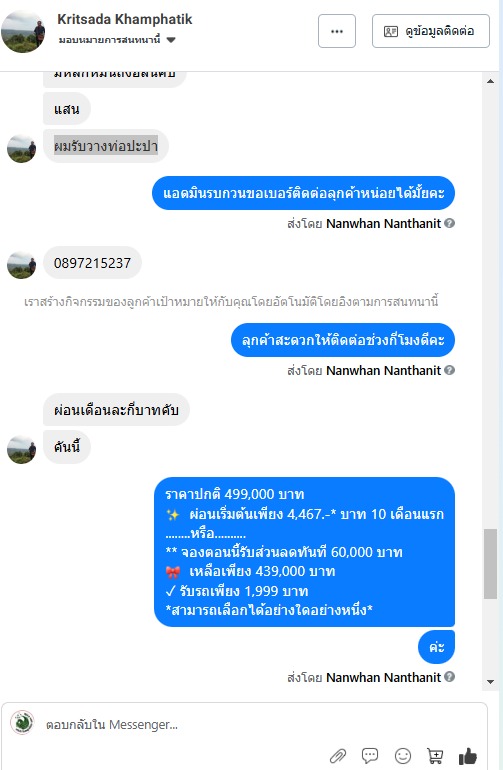The image size is (503, 770).
Task: Click scrollbar down arrow in chat
Action: coord(490,682)
